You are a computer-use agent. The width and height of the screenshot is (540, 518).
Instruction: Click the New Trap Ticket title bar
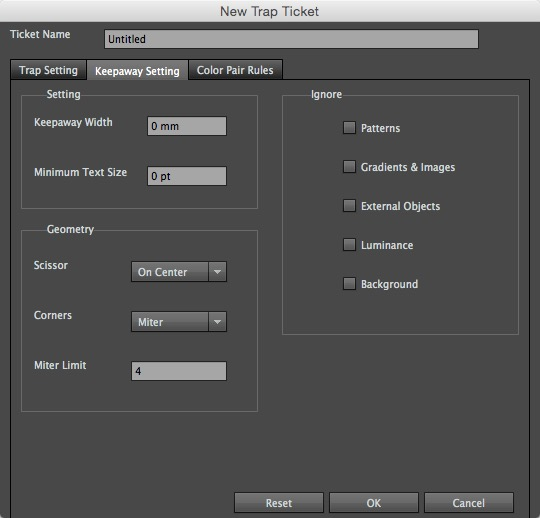pyautogui.click(x=270, y=11)
